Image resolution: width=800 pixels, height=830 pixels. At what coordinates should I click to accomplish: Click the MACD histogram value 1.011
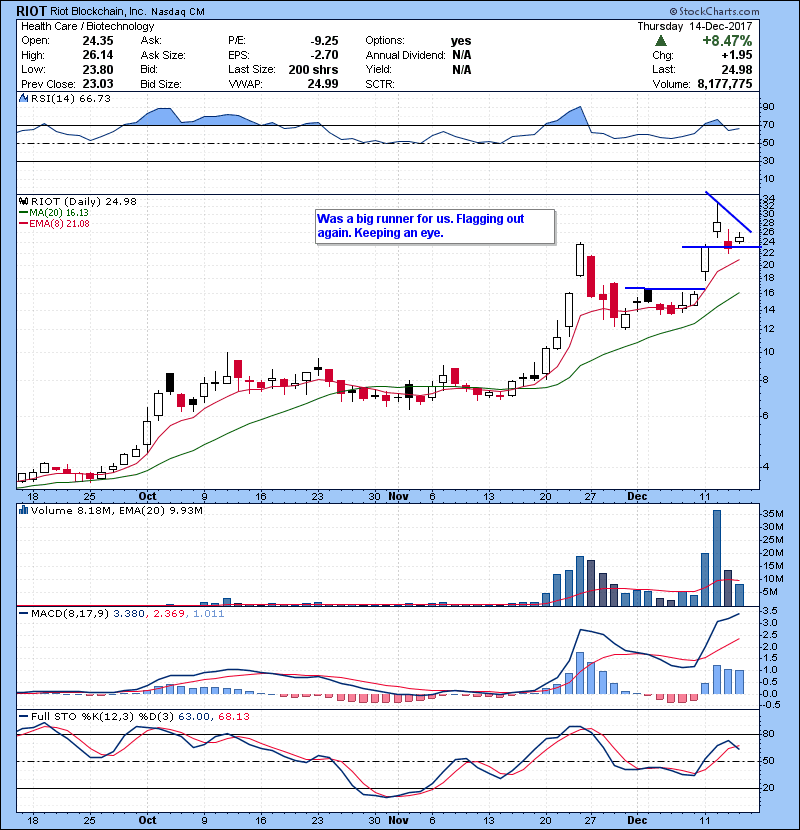(x=208, y=614)
